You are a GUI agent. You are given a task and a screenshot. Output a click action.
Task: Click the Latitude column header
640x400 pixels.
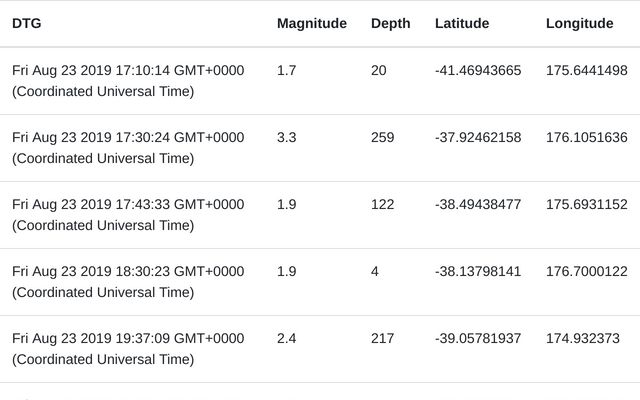click(x=462, y=23)
